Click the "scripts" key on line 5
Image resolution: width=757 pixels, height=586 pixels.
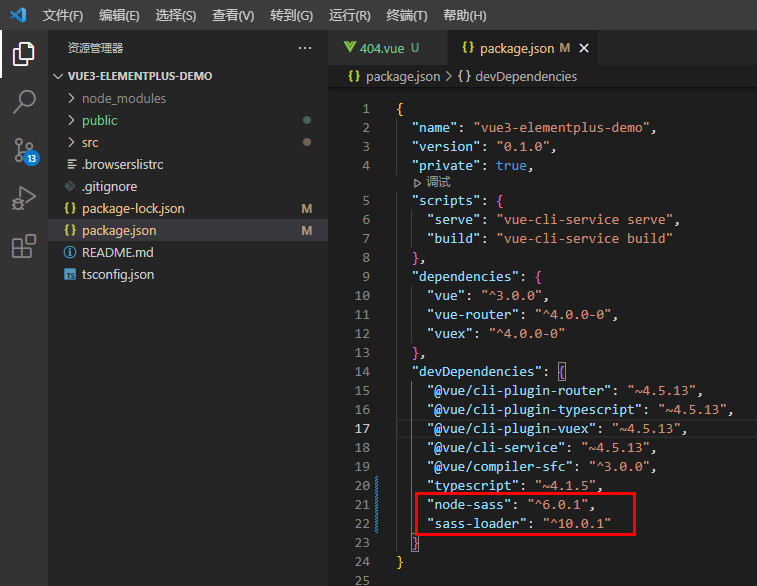(x=446, y=201)
